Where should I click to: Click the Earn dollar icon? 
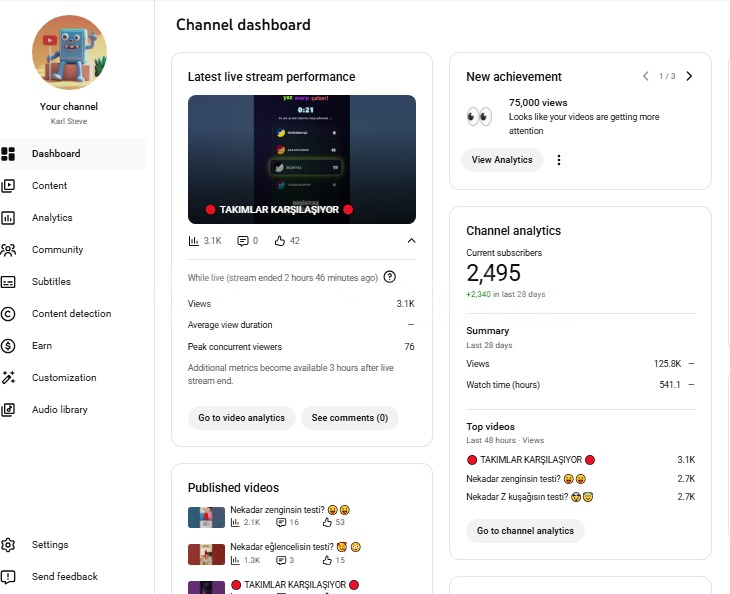coord(9,346)
